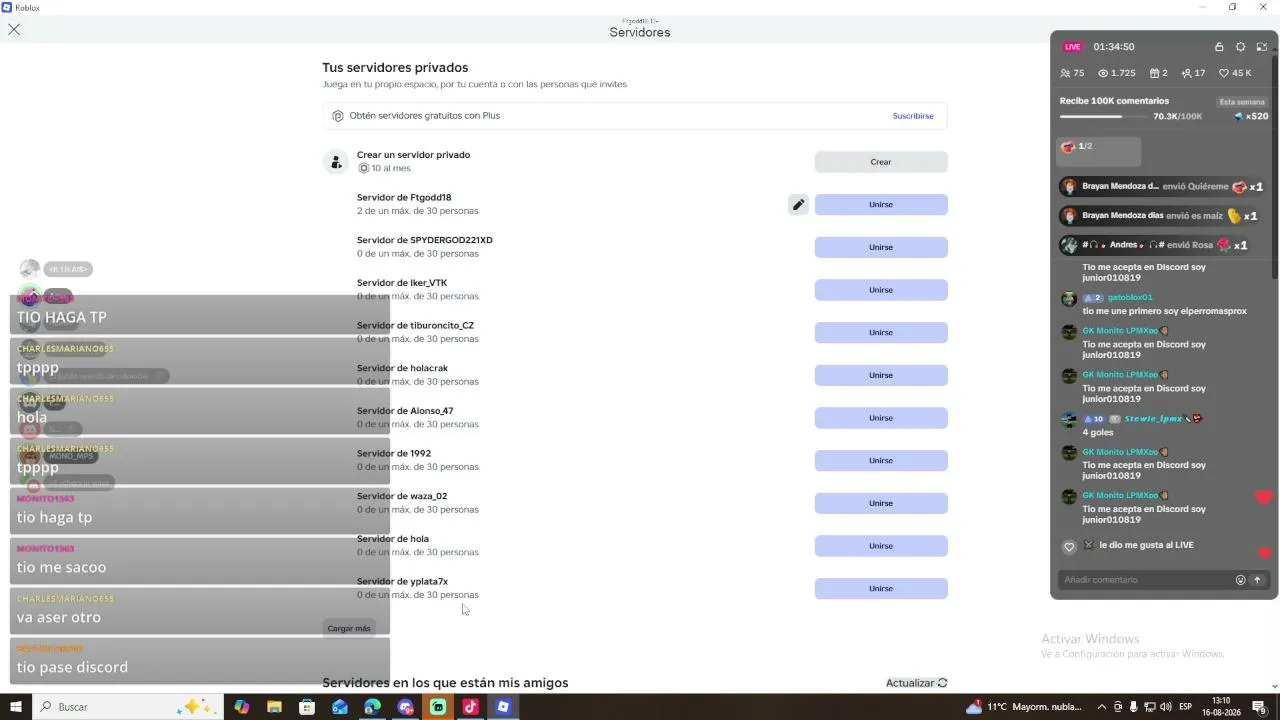Join Servidor de SPYDERGOD221XD with Unirse
Screen dimensions: 1280x720
pyautogui.click(x=881, y=247)
